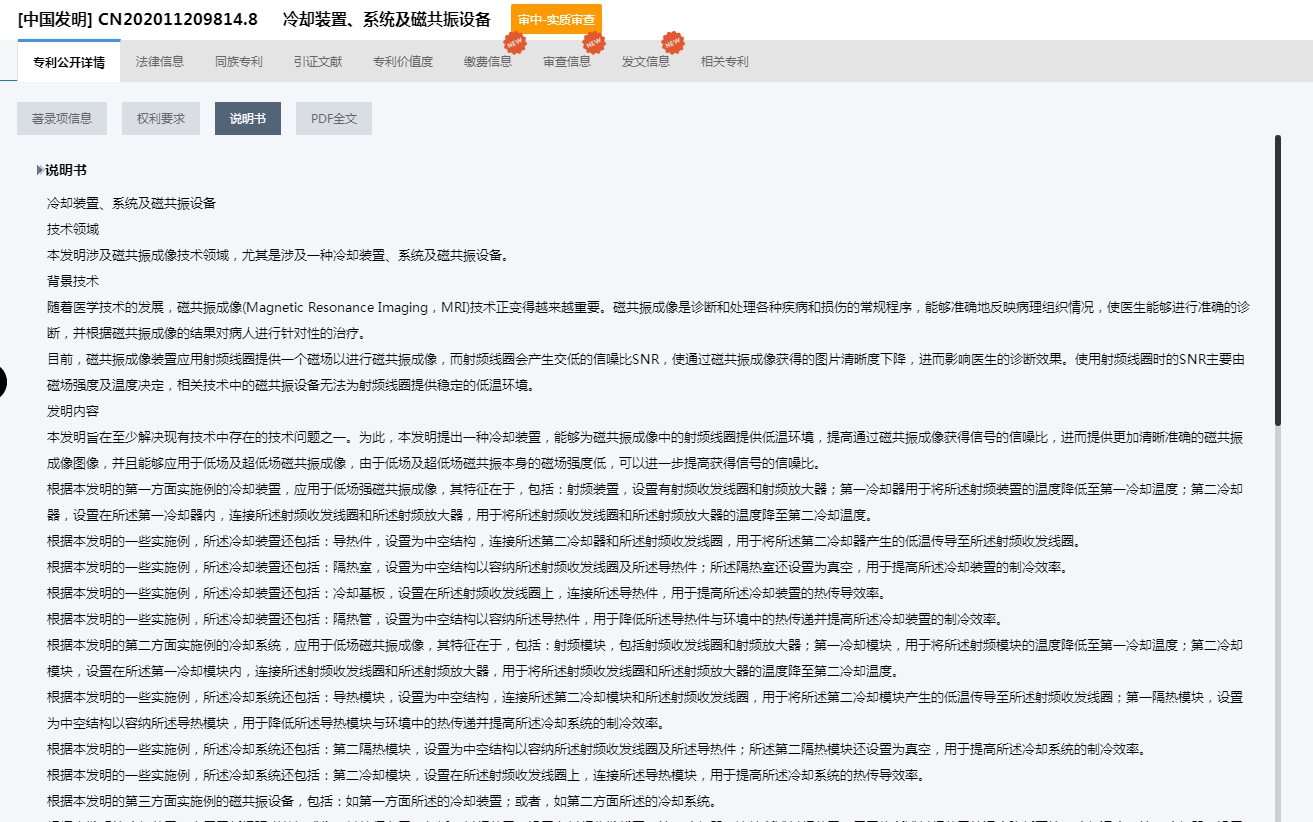Go to the 引证文献 tab

pos(318,62)
